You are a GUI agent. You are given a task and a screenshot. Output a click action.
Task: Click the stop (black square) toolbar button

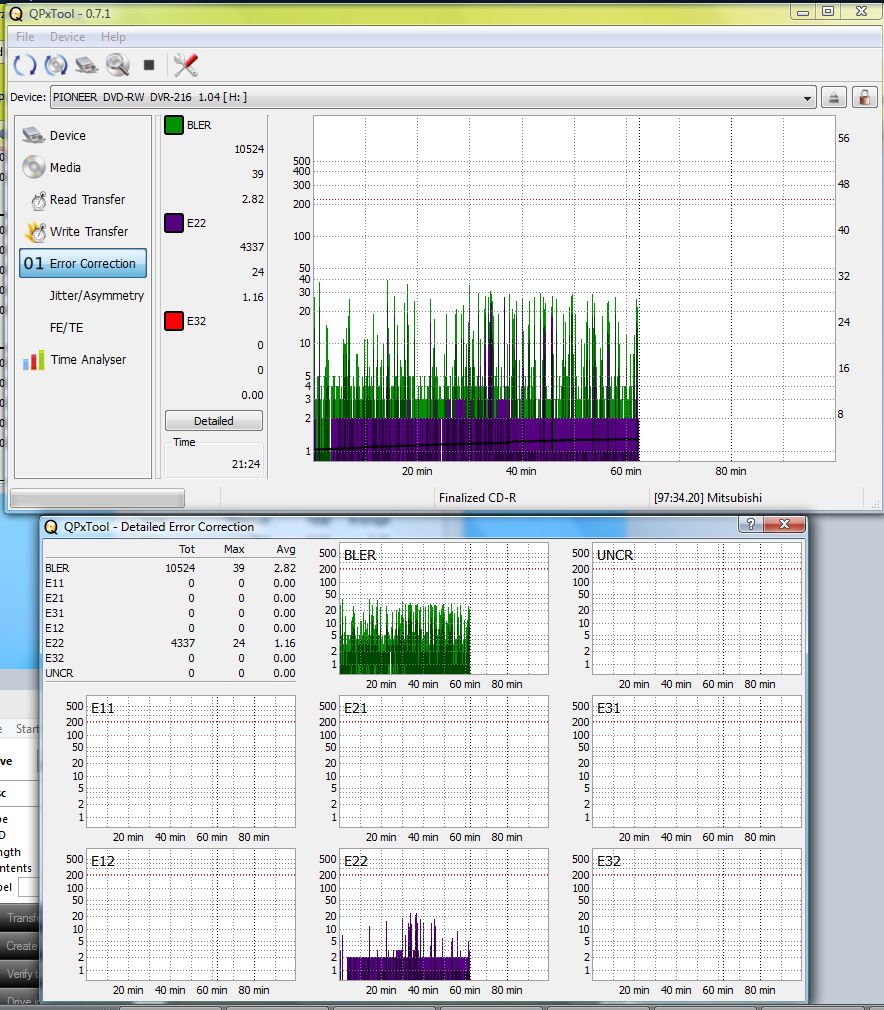[149, 64]
